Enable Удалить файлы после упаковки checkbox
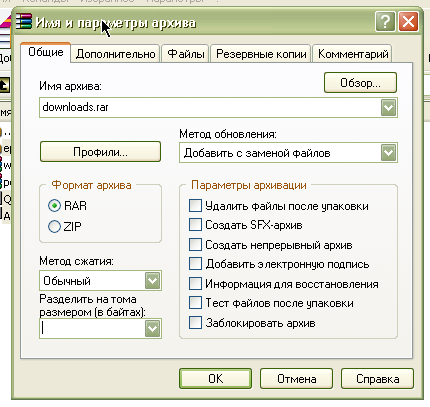430x407 pixels. [195, 206]
